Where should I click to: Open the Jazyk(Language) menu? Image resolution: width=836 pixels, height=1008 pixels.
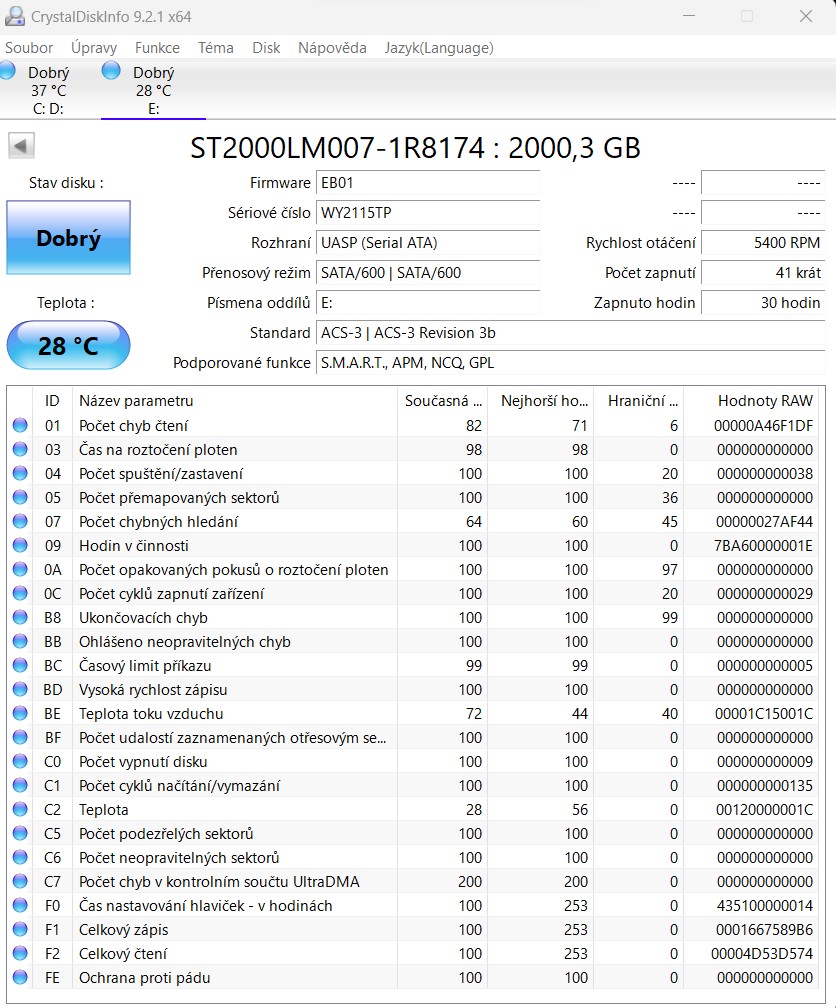[x=439, y=48]
